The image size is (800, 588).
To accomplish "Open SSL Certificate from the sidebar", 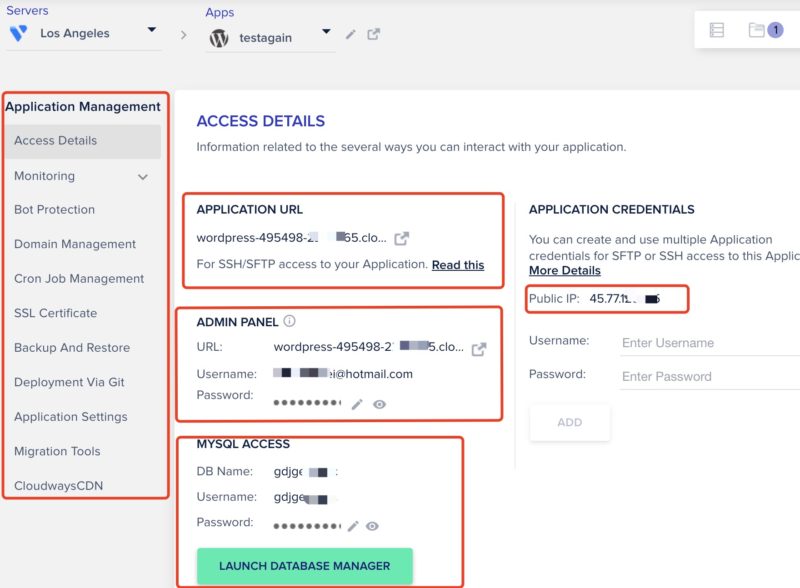I will (56, 313).
